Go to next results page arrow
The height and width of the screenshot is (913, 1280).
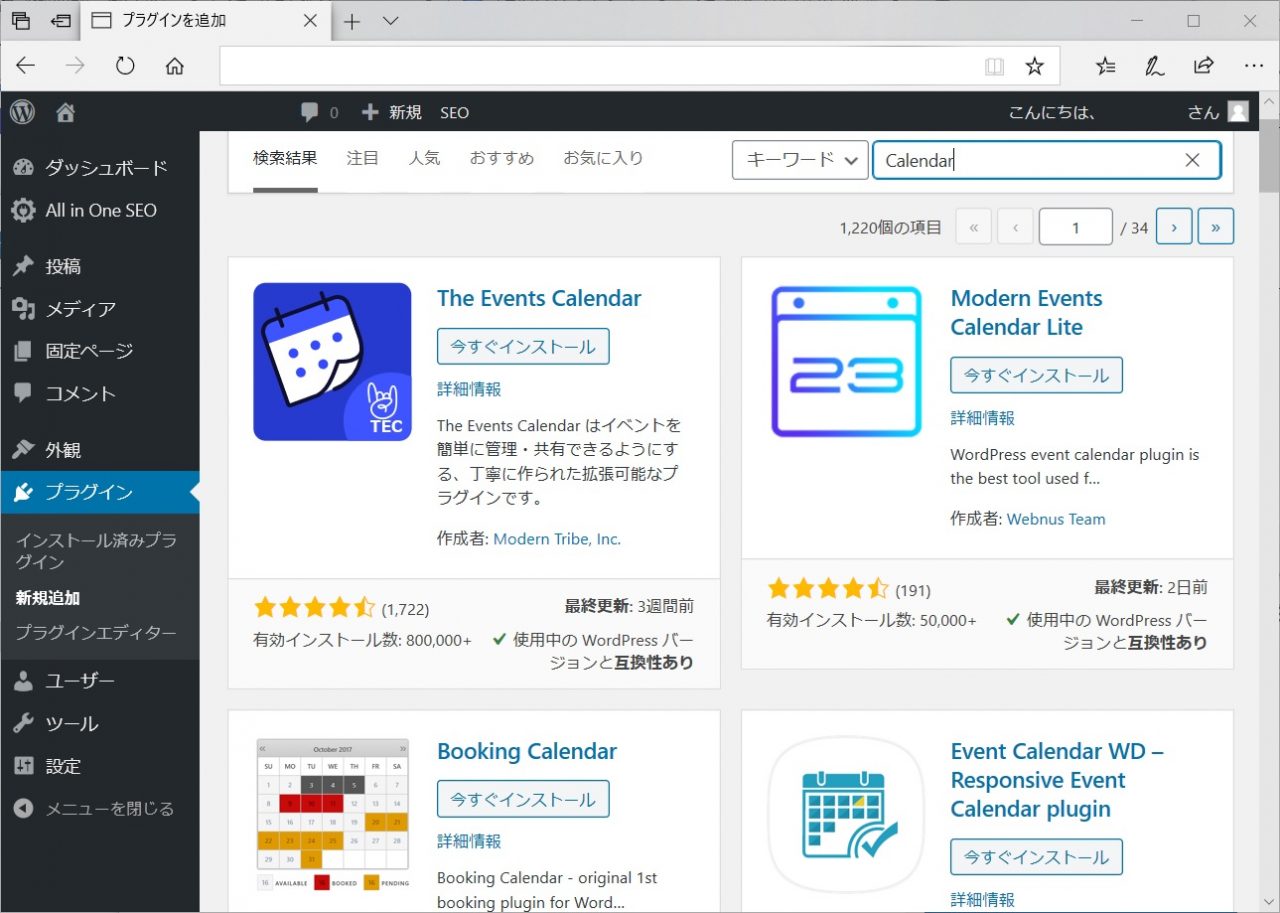pyautogui.click(x=1173, y=227)
